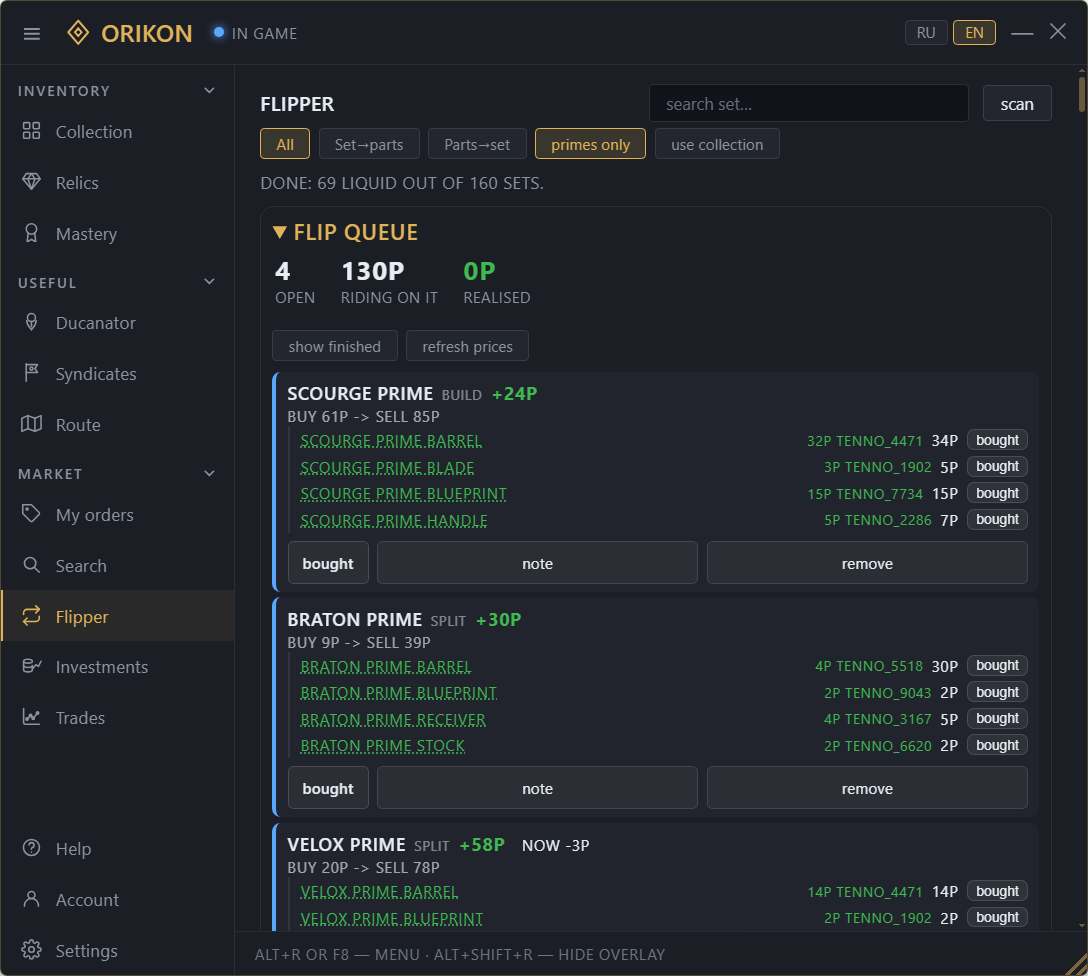Open the Braton Prime Receiver link
The height and width of the screenshot is (976, 1088).
click(x=393, y=719)
